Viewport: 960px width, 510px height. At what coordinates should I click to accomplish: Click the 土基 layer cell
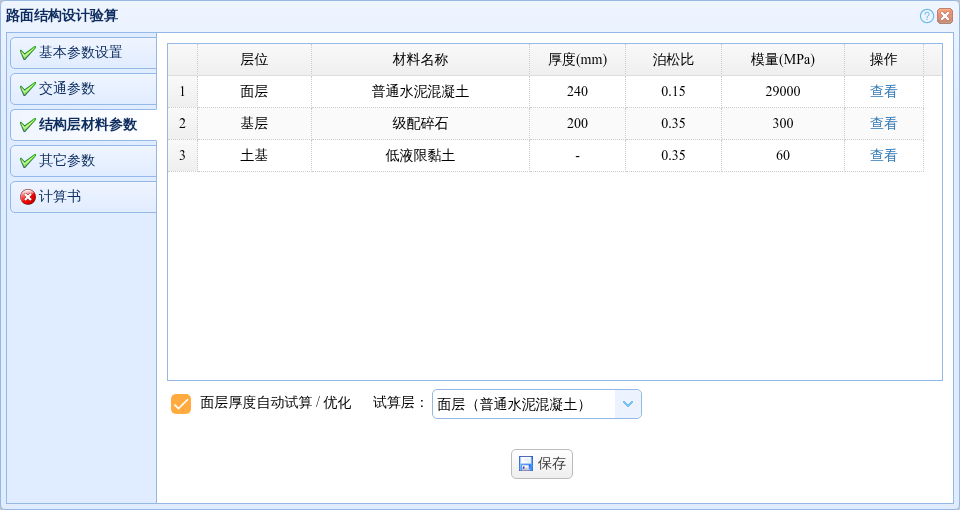pos(254,156)
